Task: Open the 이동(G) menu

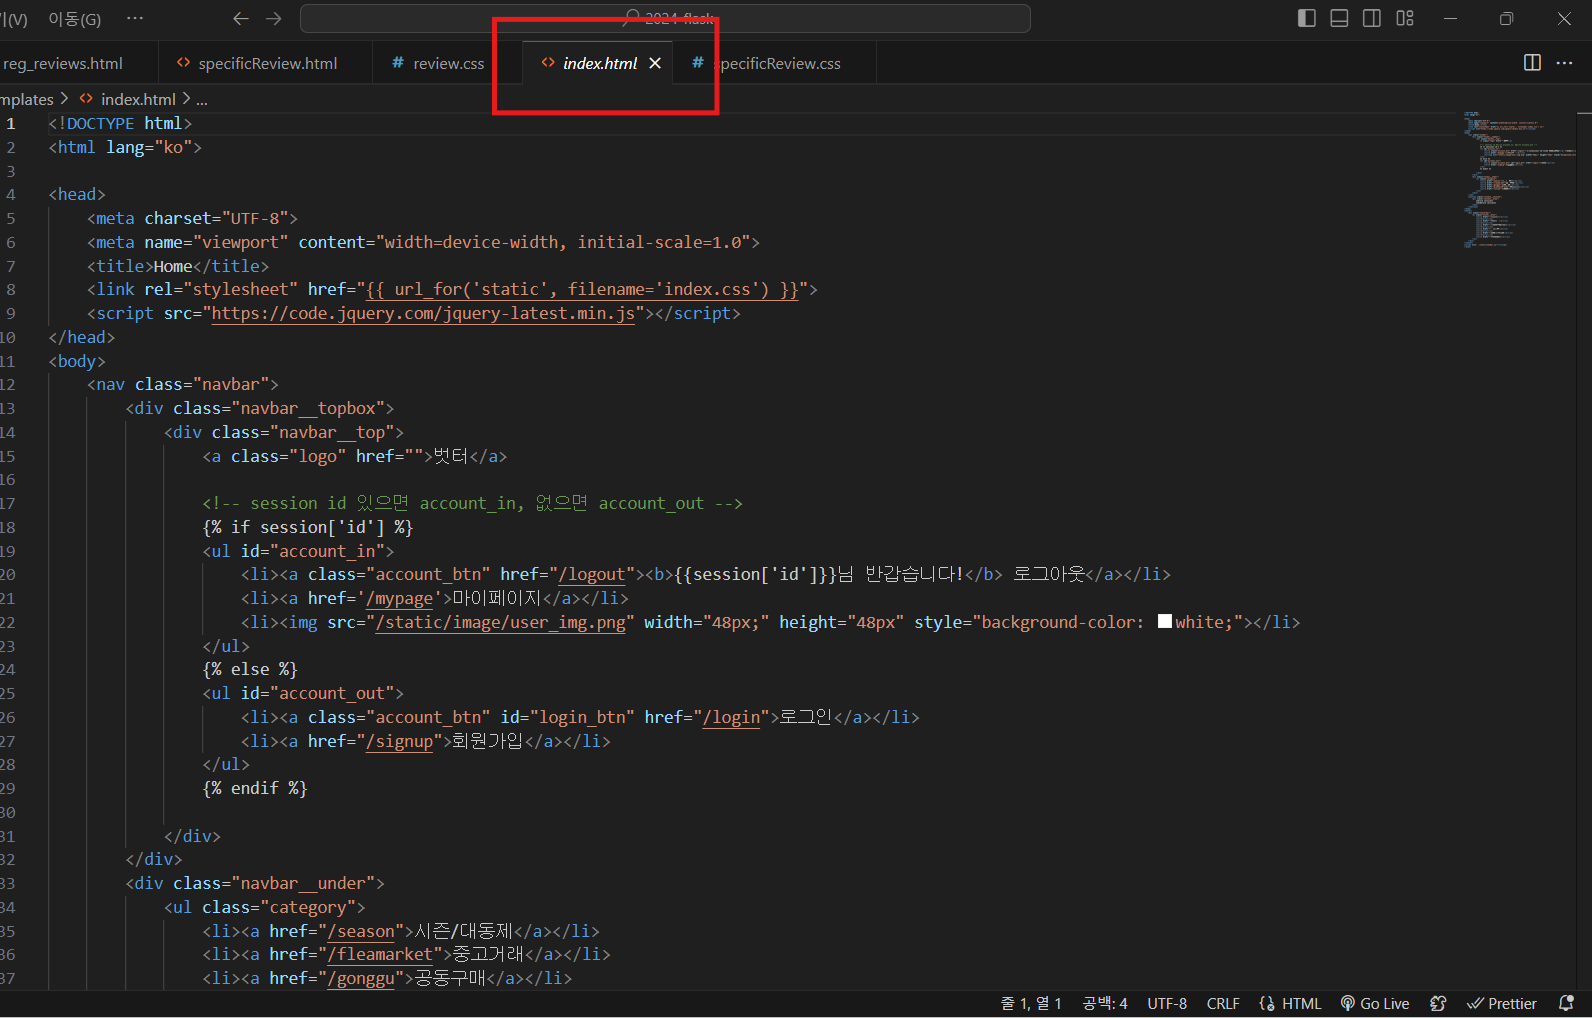Action: pos(74,19)
